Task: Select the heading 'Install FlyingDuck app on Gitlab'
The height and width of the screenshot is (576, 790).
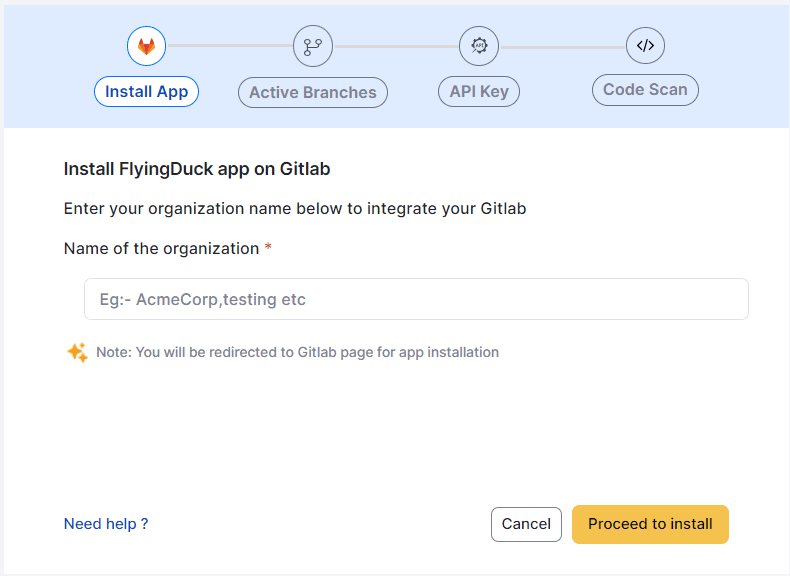Action: tap(197, 169)
